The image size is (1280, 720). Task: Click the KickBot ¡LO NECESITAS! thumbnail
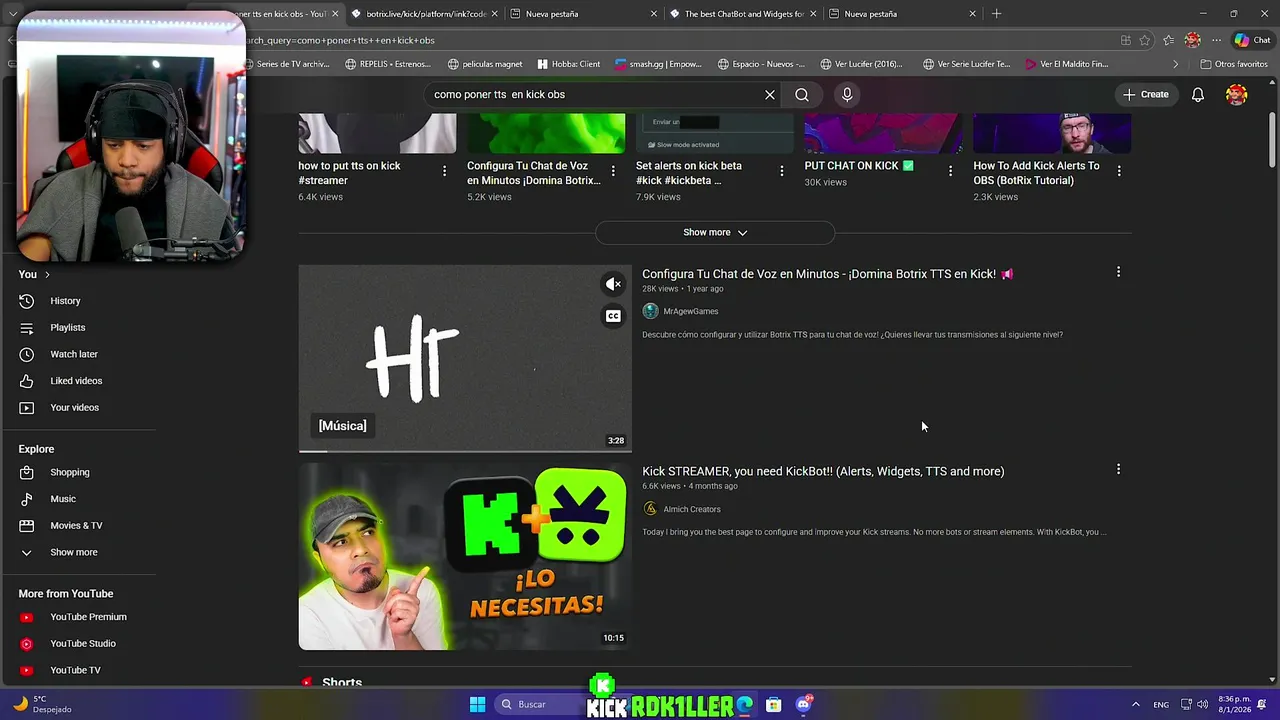pos(465,557)
